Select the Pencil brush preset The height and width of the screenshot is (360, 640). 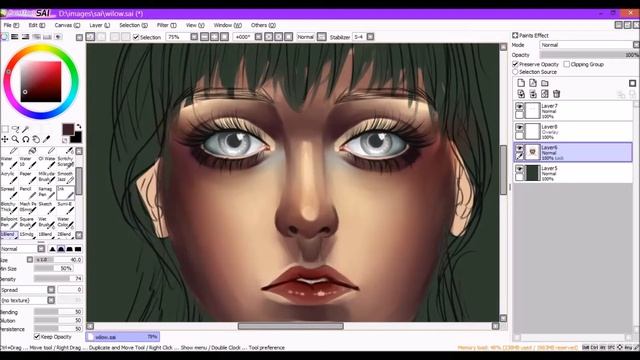tap(27, 192)
